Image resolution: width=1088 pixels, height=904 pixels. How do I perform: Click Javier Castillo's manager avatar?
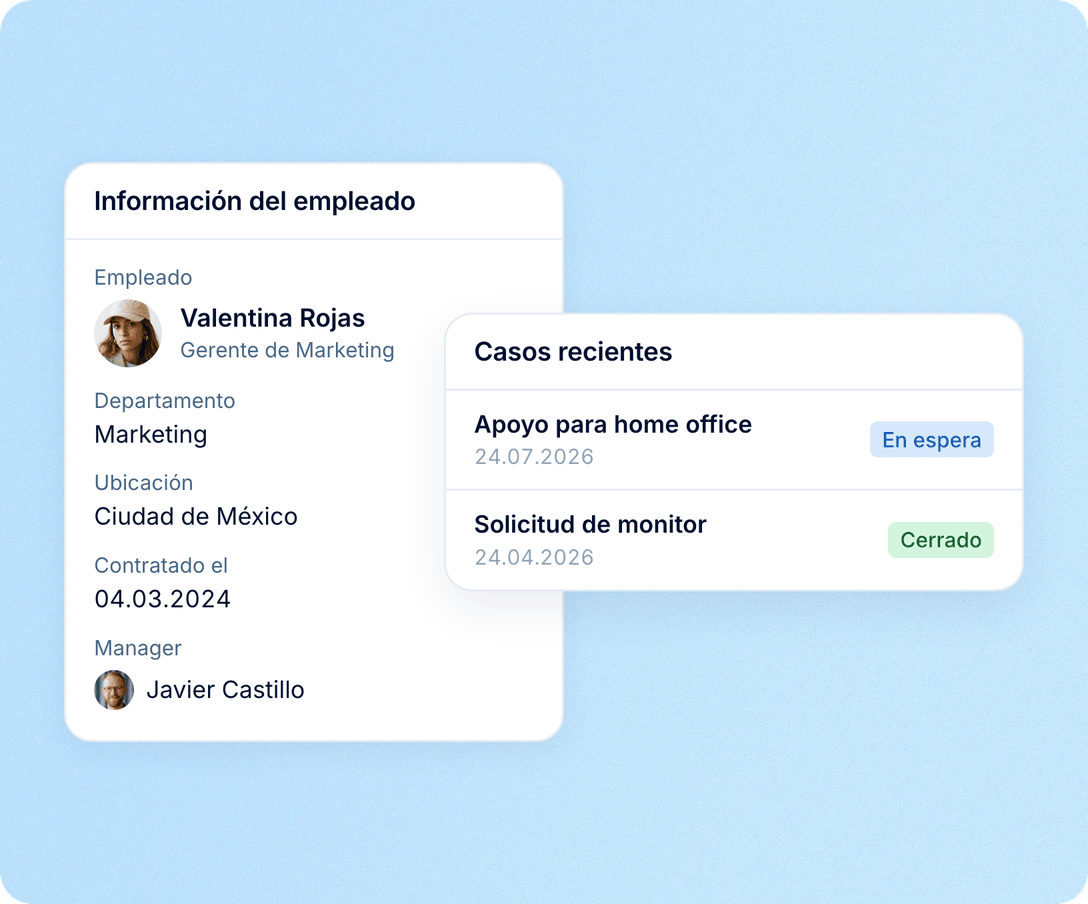(114, 690)
